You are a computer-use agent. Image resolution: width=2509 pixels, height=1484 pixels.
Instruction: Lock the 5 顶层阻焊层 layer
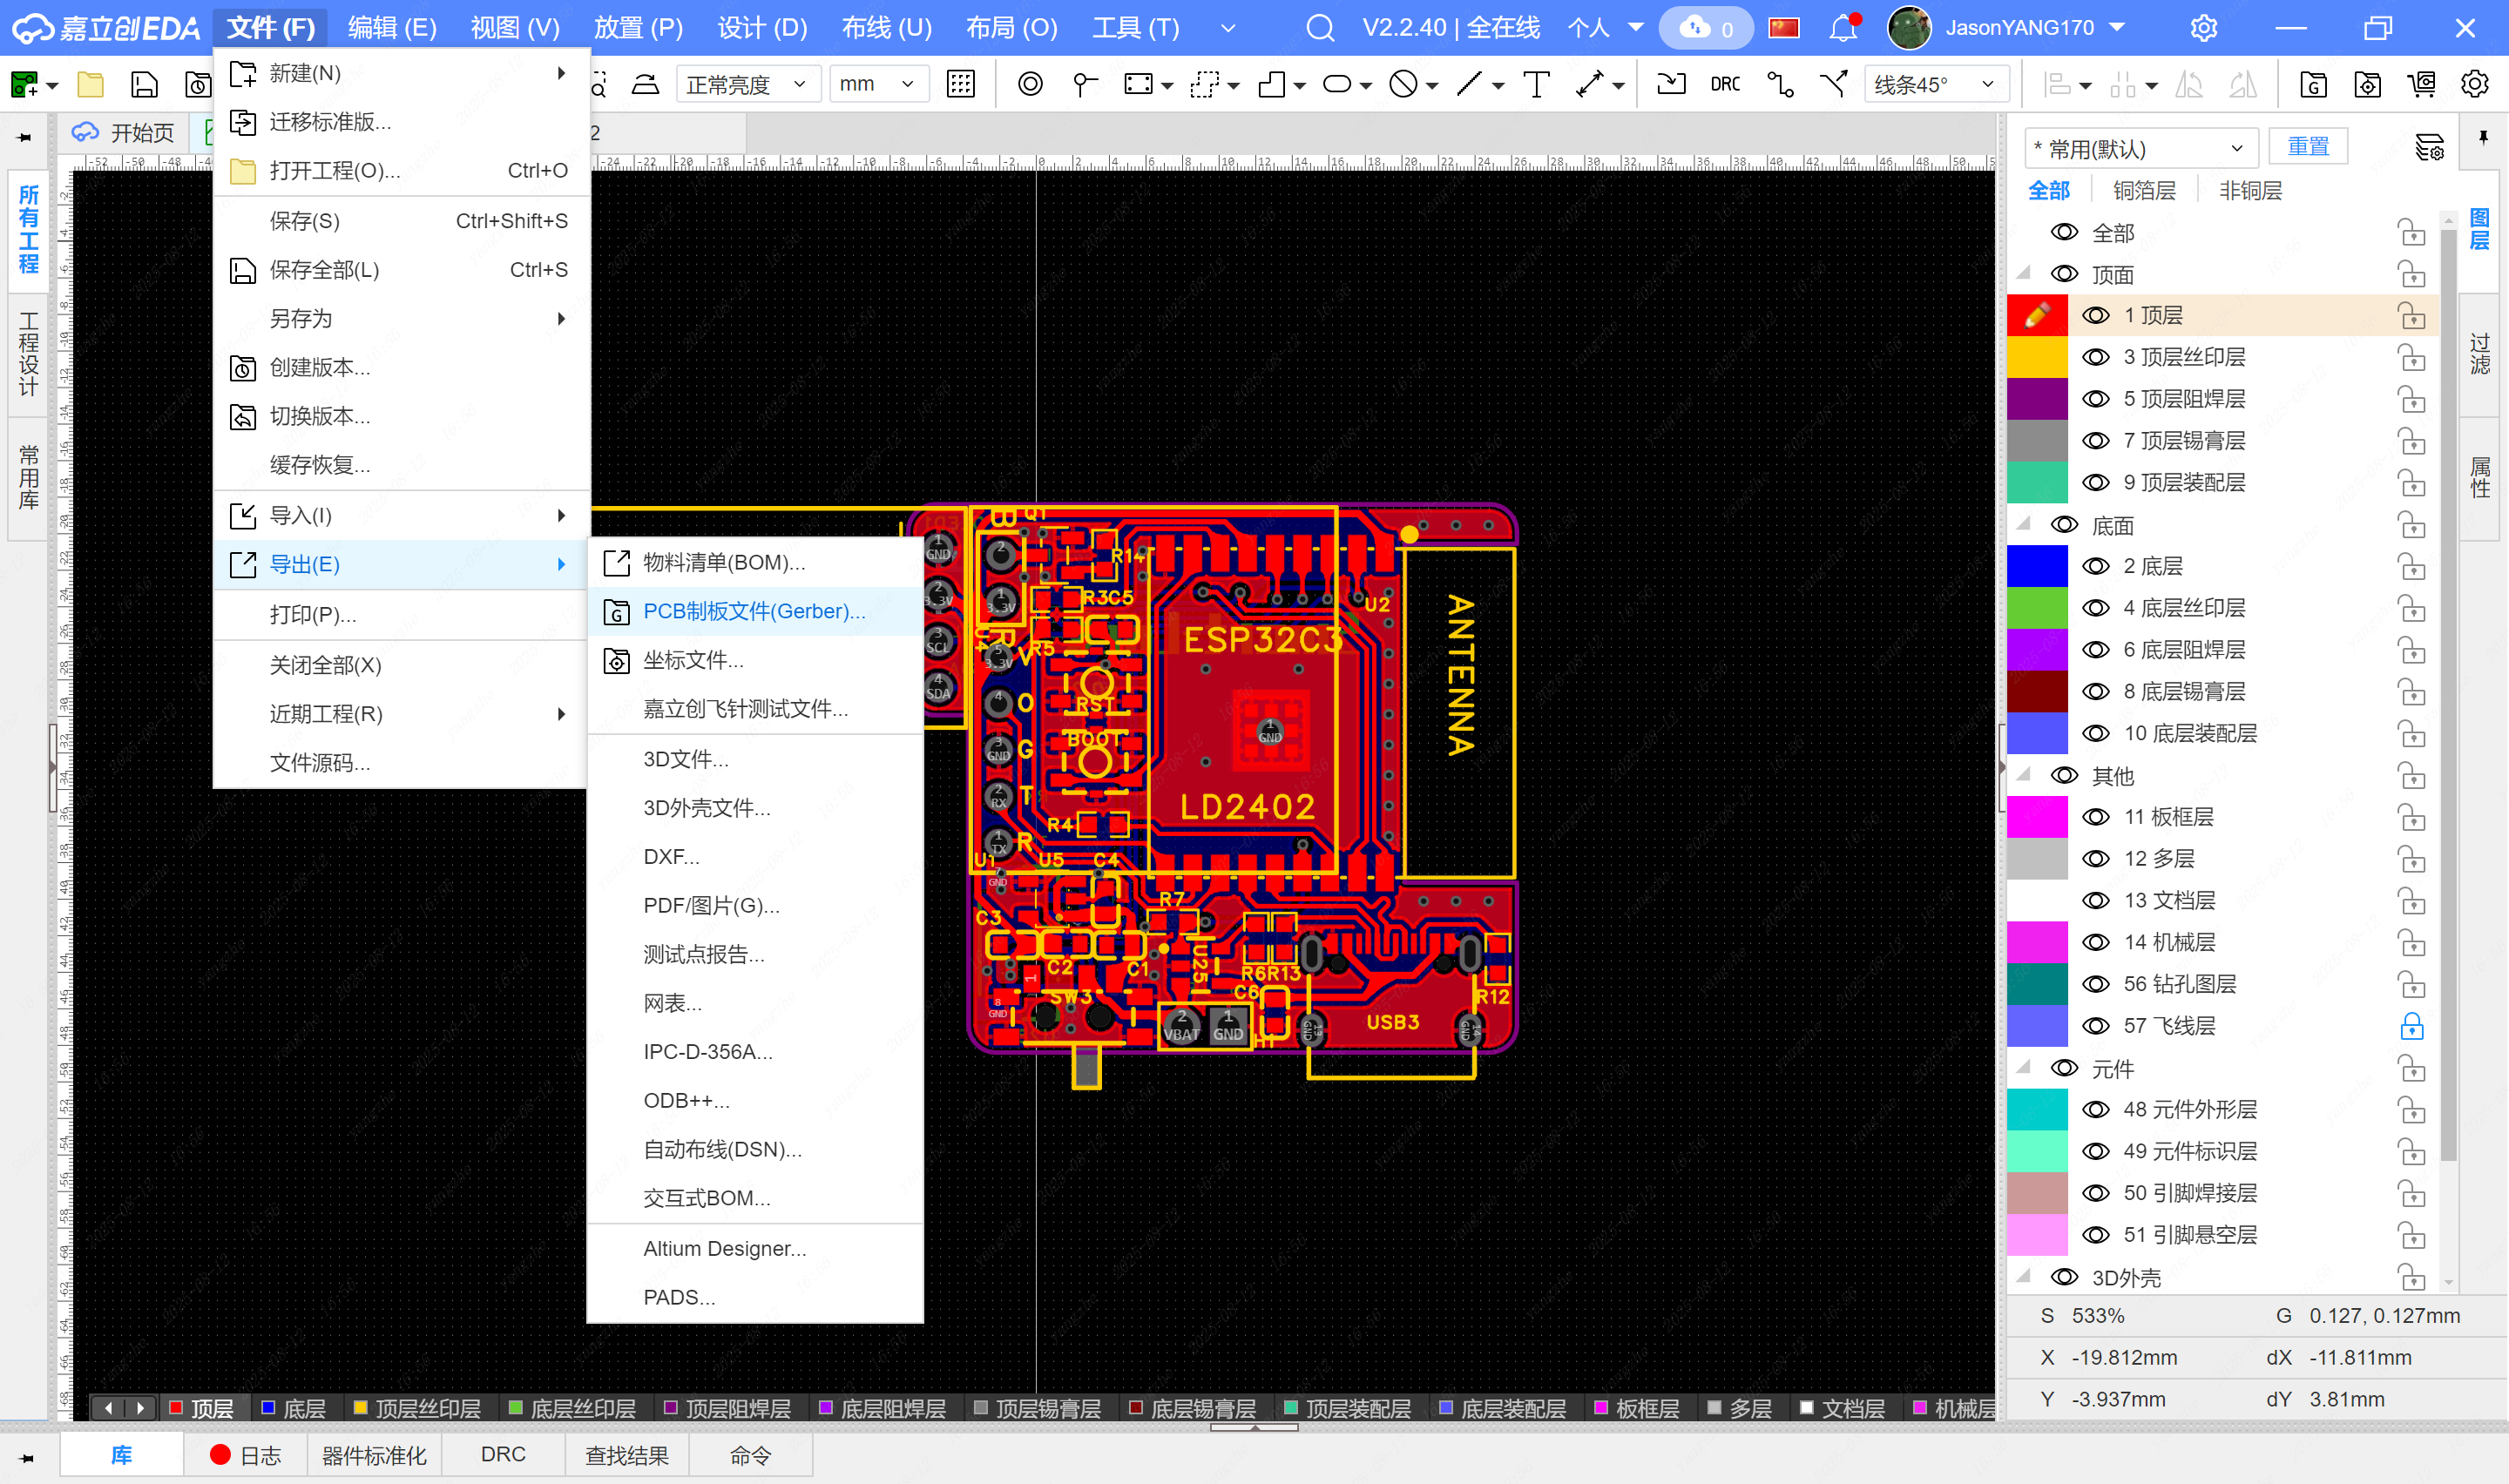[x=2412, y=400]
